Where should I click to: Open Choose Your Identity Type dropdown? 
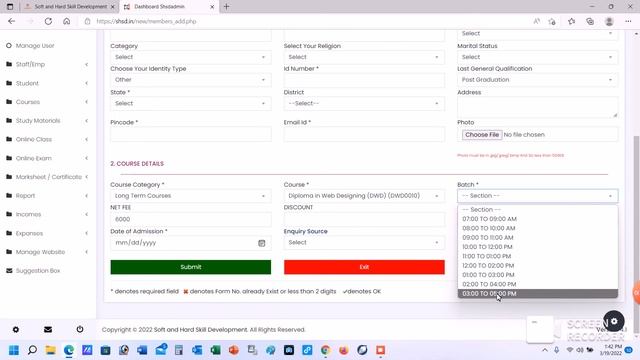point(191,80)
